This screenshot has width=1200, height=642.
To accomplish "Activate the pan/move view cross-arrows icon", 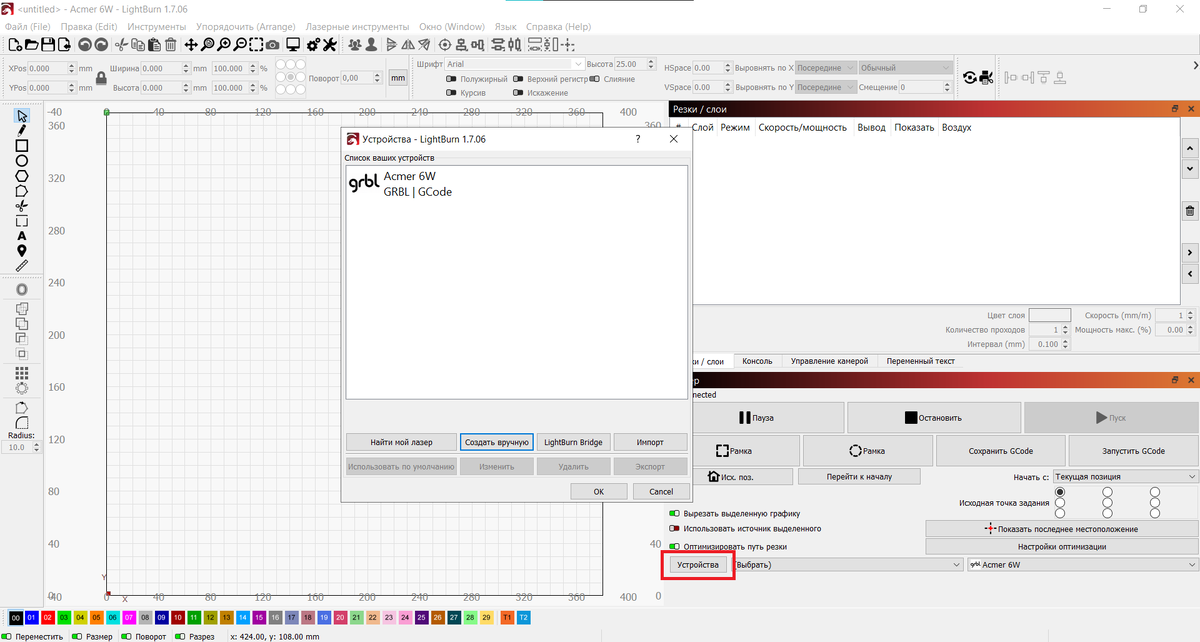I will (191, 44).
